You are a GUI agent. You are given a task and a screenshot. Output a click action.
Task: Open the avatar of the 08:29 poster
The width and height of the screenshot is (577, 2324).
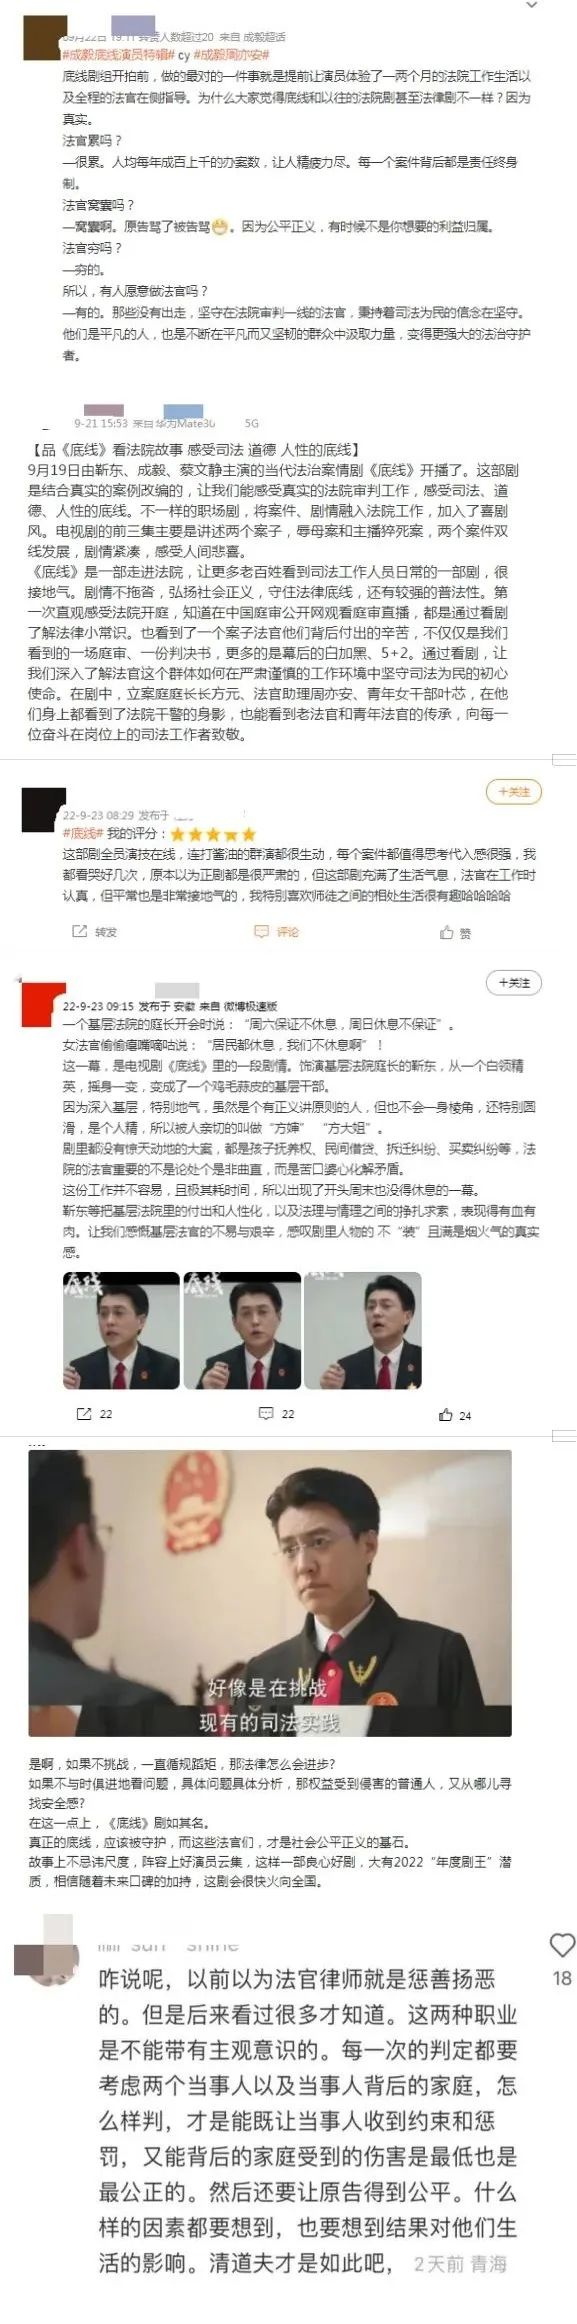(x=43, y=808)
